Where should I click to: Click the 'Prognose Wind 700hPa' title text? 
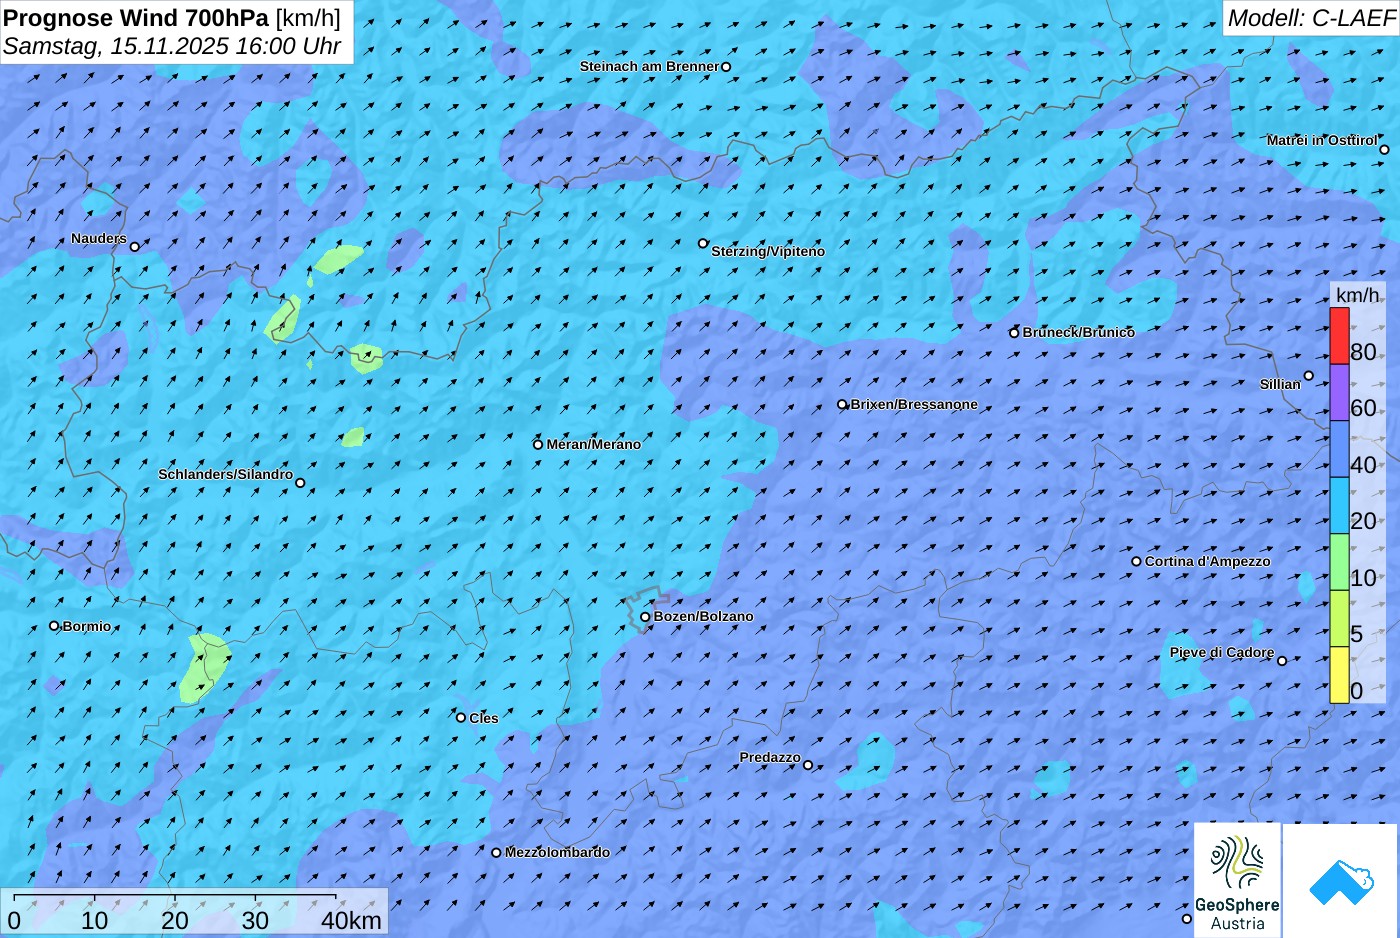pos(136,17)
